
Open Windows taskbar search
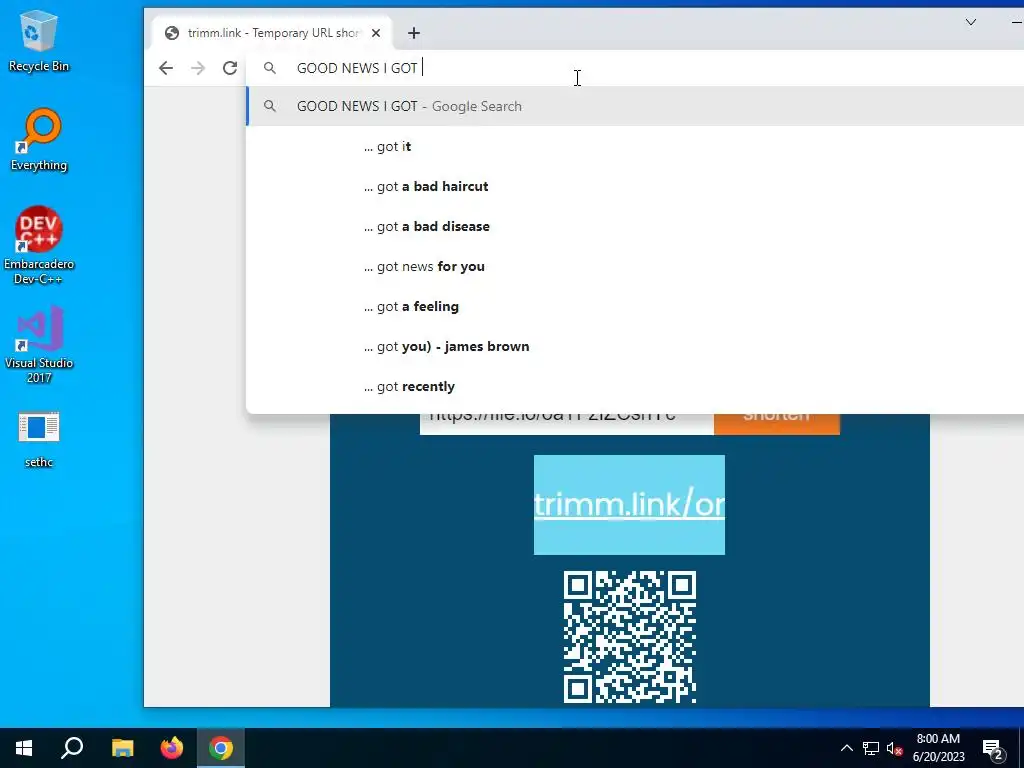point(72,748)
